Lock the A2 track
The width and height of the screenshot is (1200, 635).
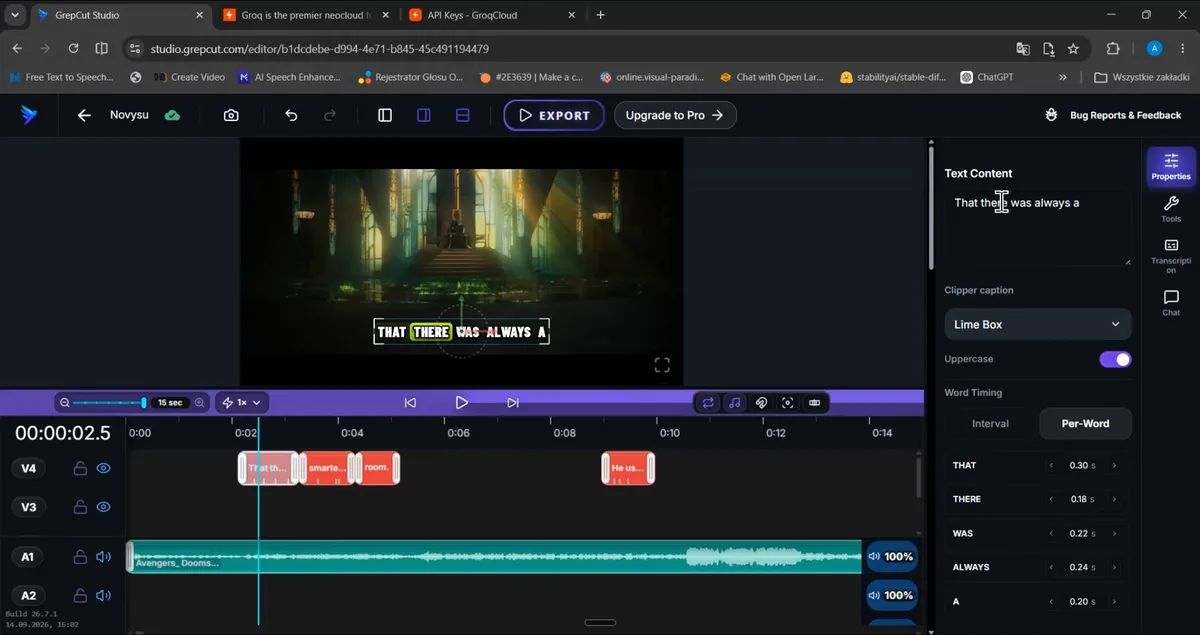click(78, 596)
